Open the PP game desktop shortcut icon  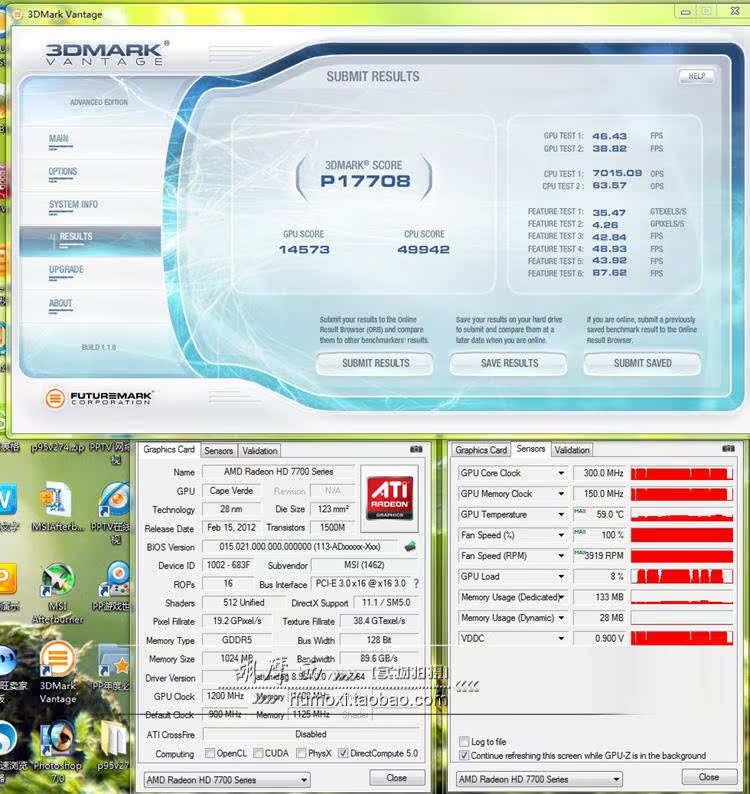click(x=114, y=580)
